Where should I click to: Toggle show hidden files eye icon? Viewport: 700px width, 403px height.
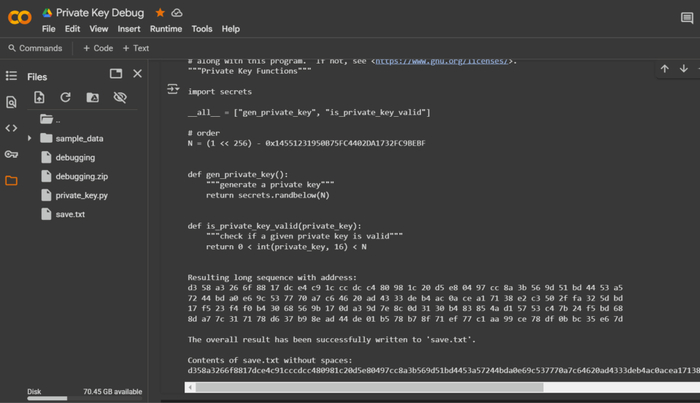(x=120, y=98)
